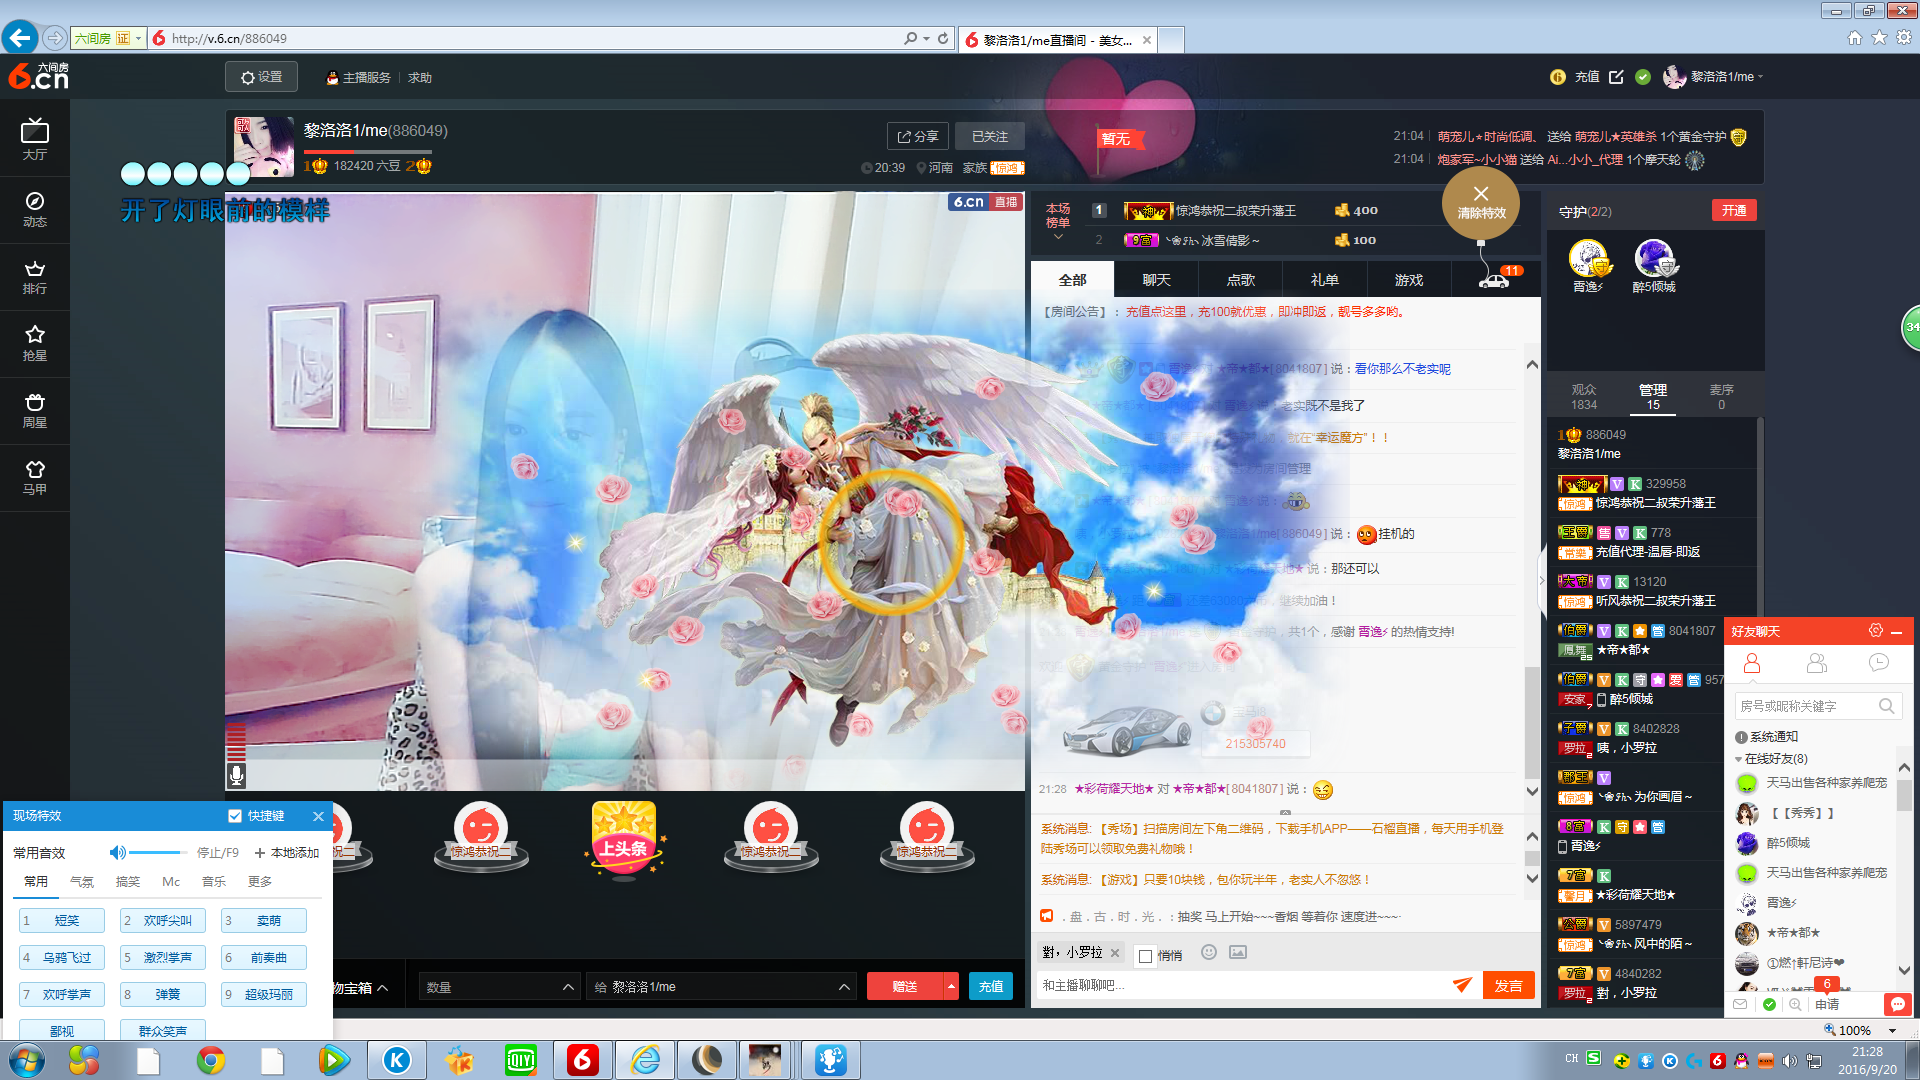
Task: Click the paper plane fly-screen icon
Action: [x=1462, y=985]
